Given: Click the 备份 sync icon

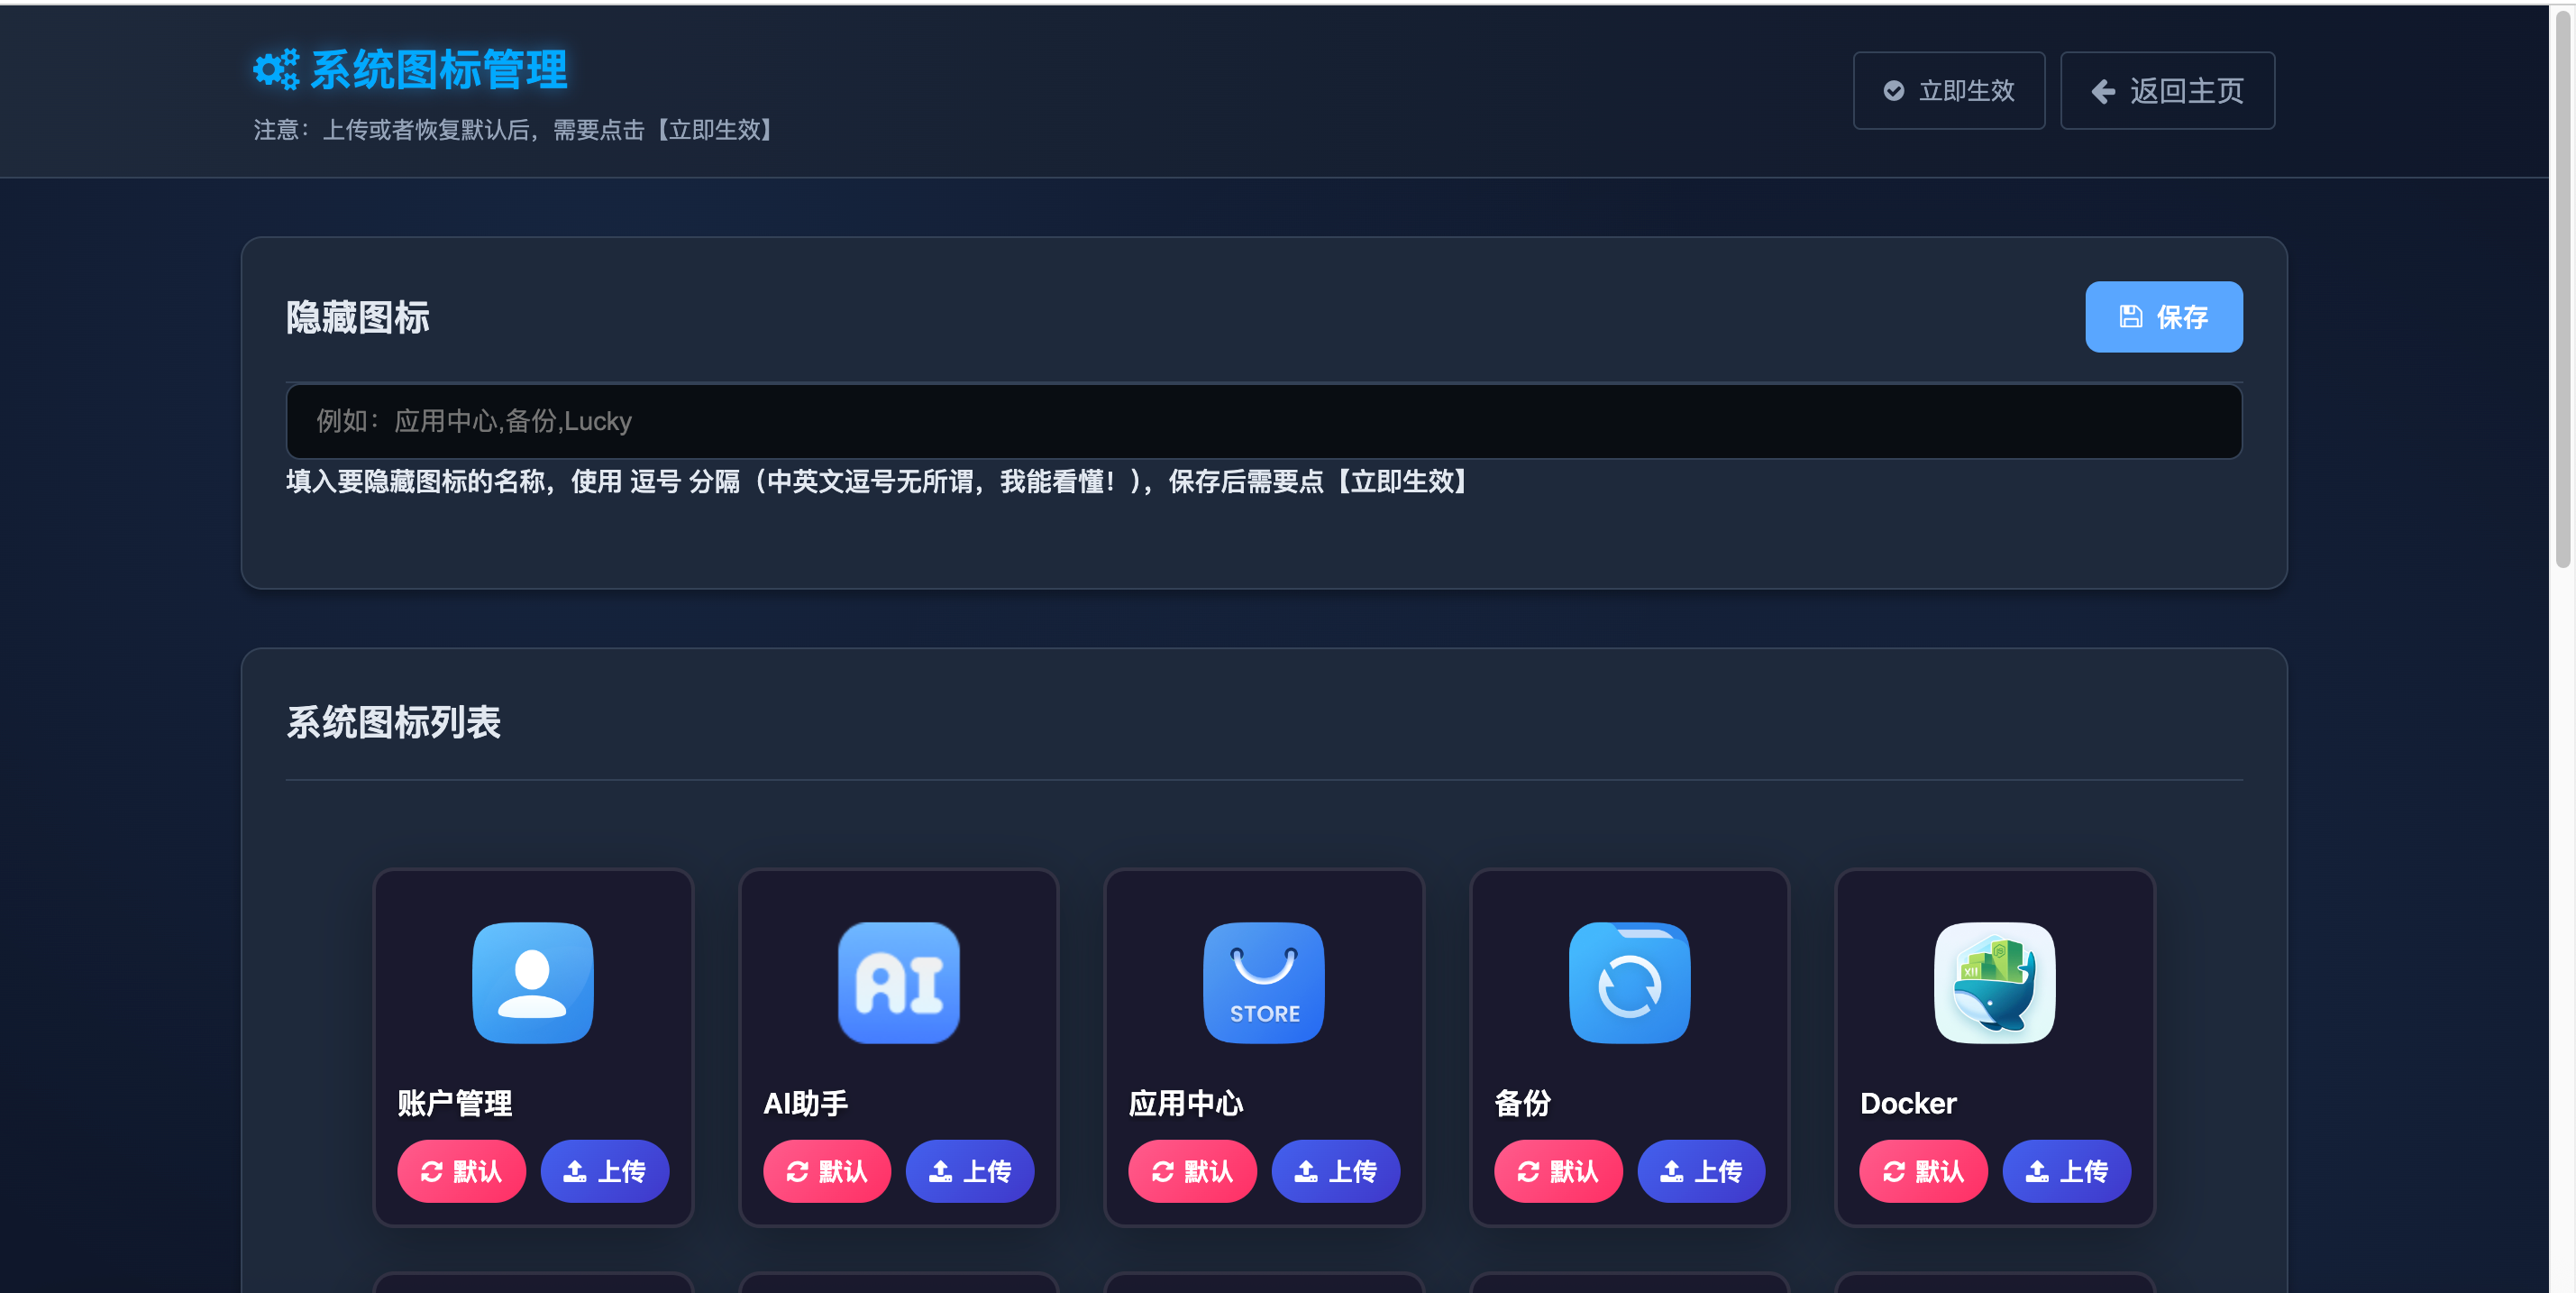Looking at the screenshot, I should 1629,982.
